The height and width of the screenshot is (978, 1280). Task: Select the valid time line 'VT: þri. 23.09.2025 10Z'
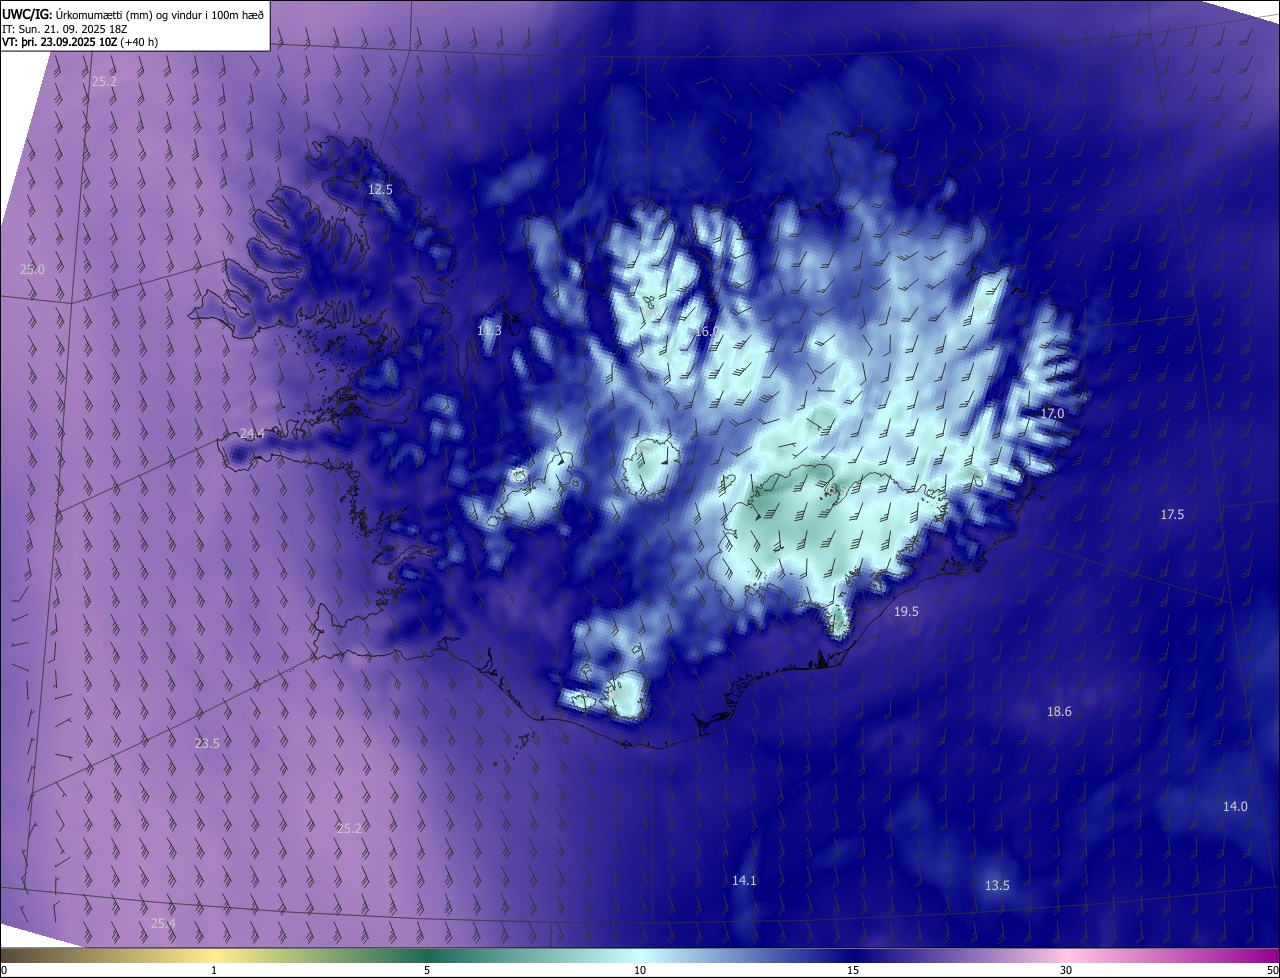pyautogui.click(x=60, y=42)
